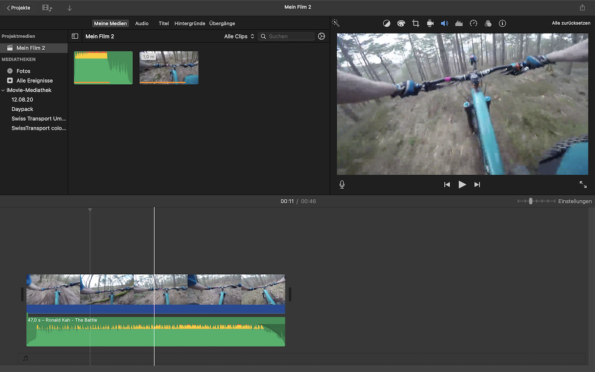The height and width of the screenshot is (372, 595).
Task: Open color balance tool
Action: tap(386, 23)
